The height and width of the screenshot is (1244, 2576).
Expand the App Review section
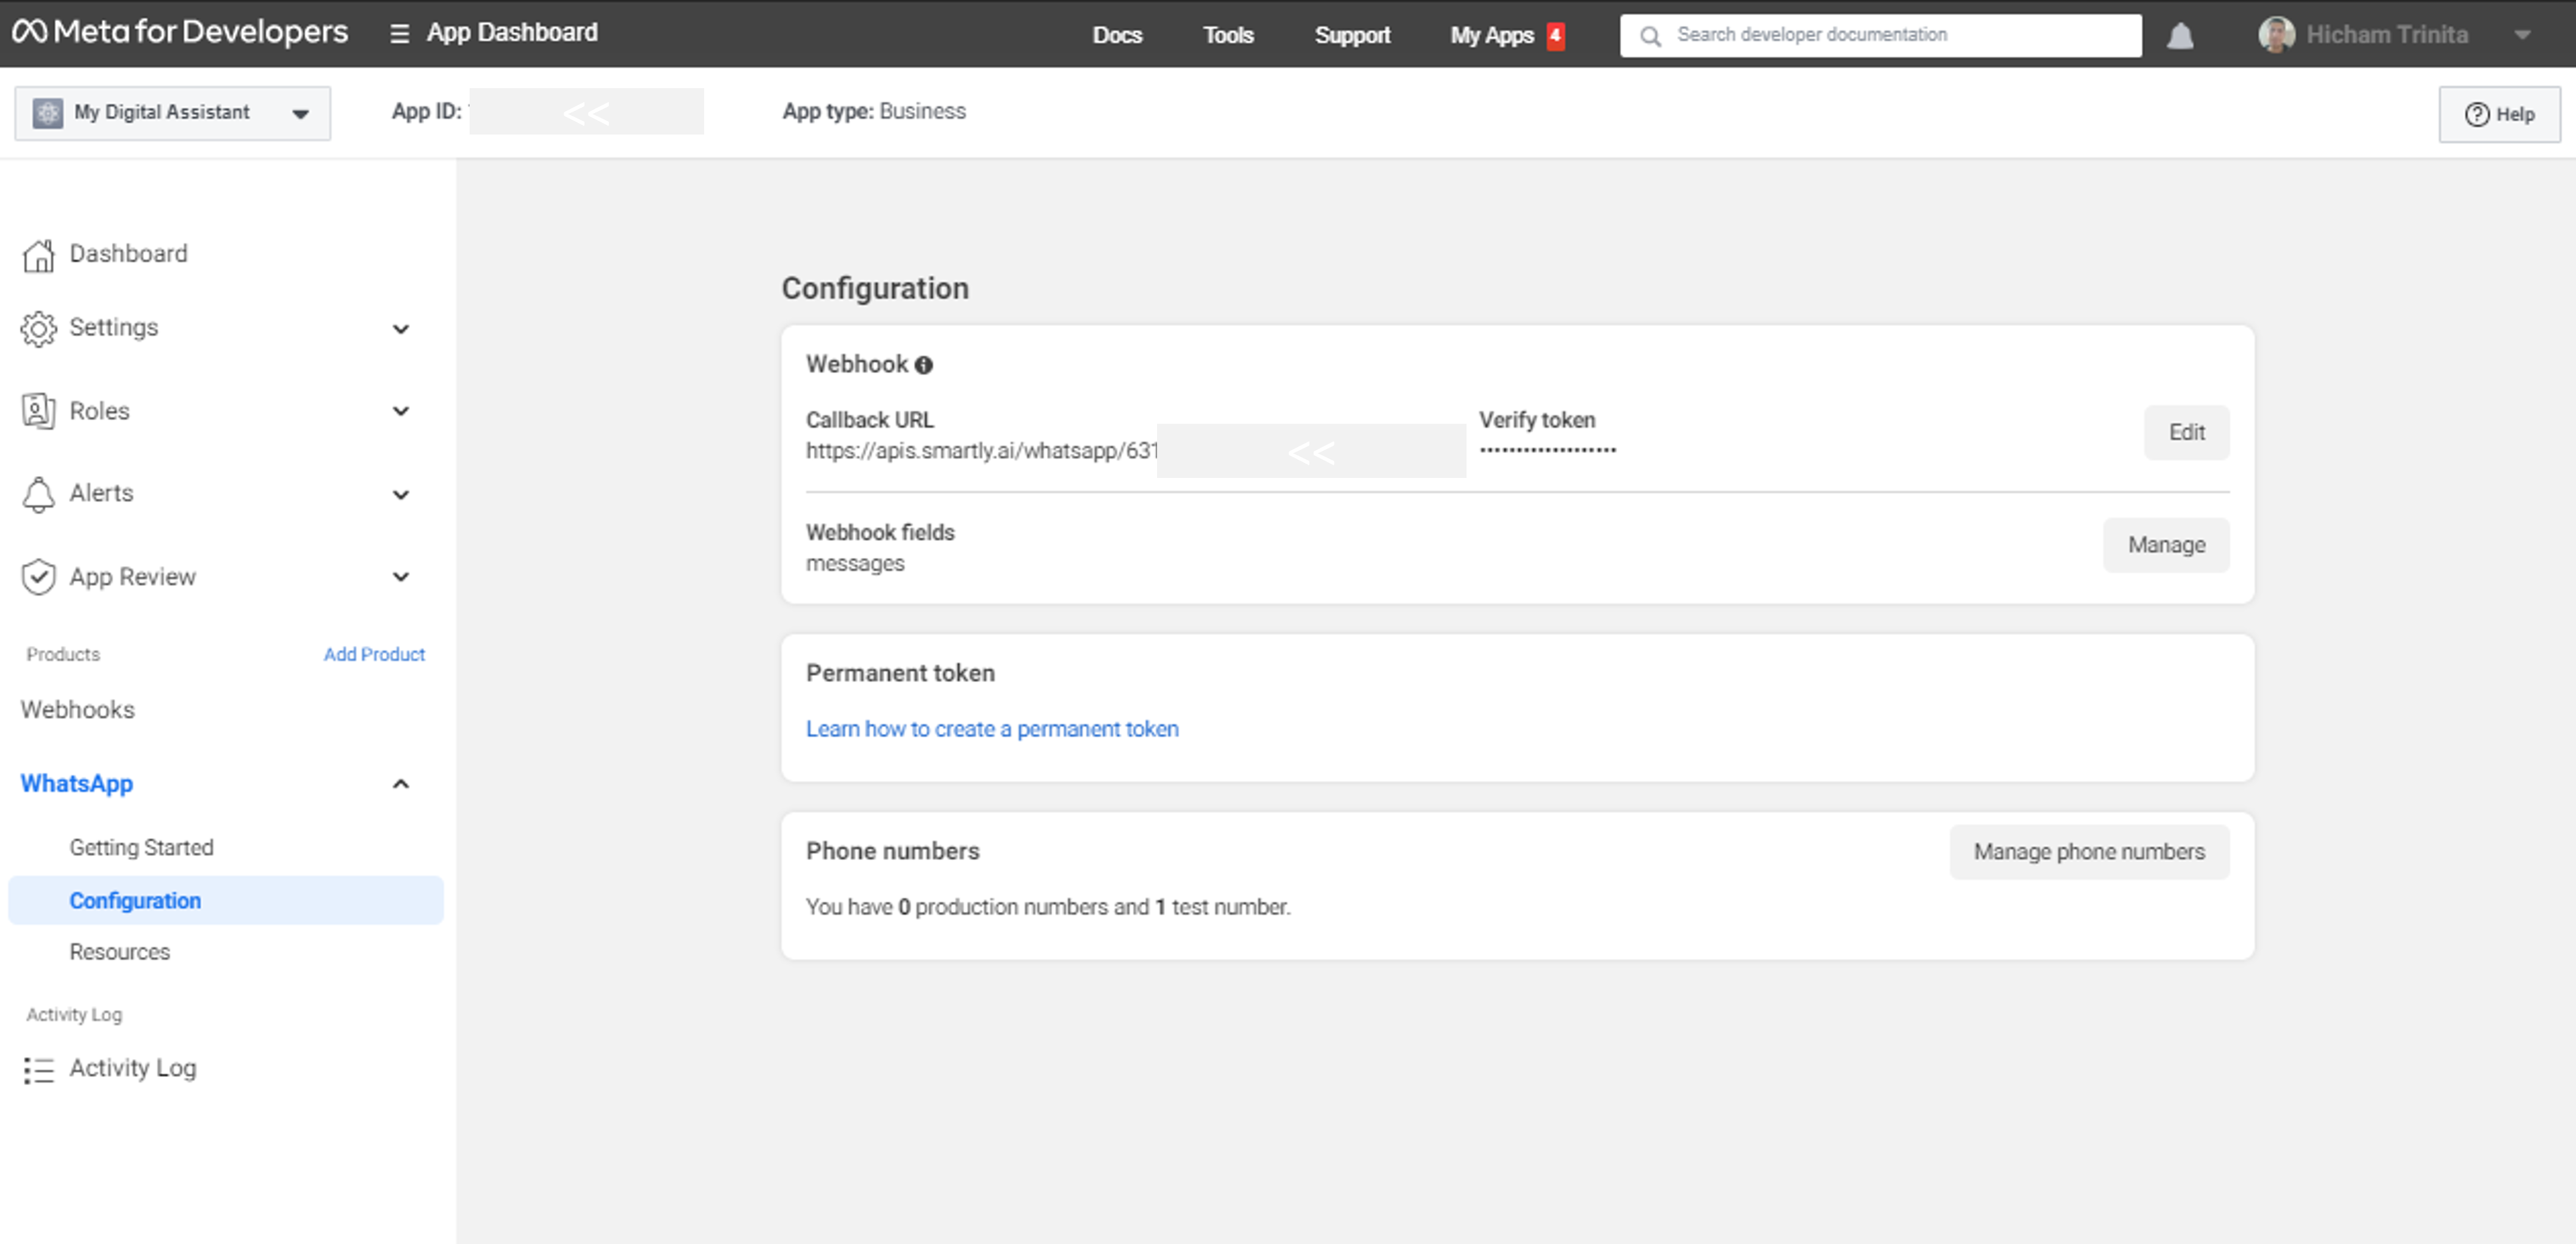(401, 577)
